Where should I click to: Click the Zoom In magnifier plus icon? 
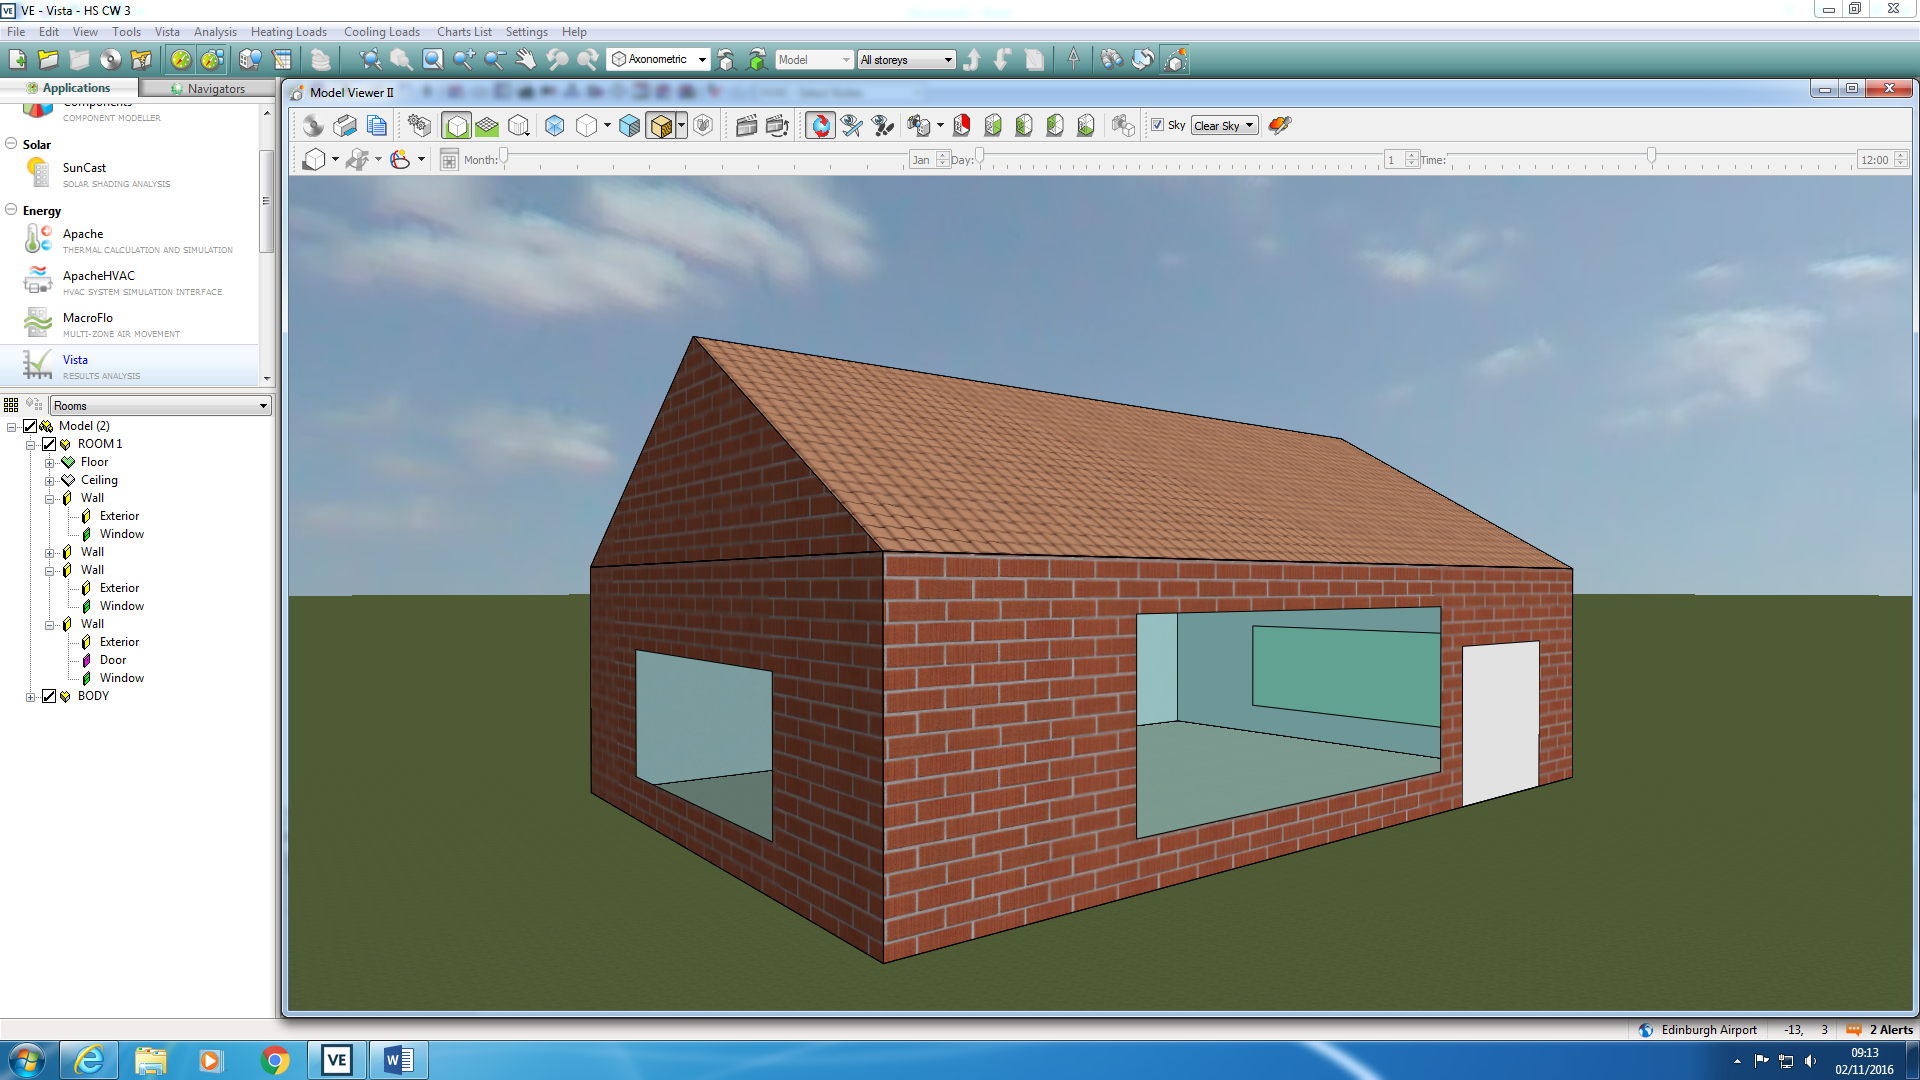click(x=464, y=59)
